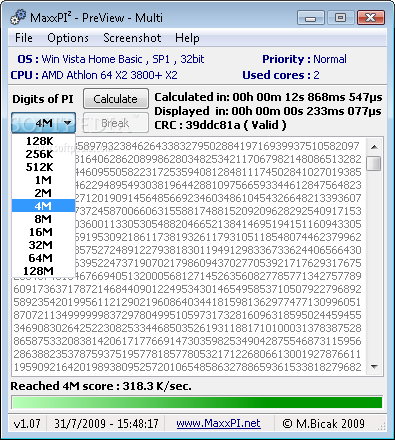Click the Priority : Normal text
The image size is (395, 440).
tap(304, 59)
